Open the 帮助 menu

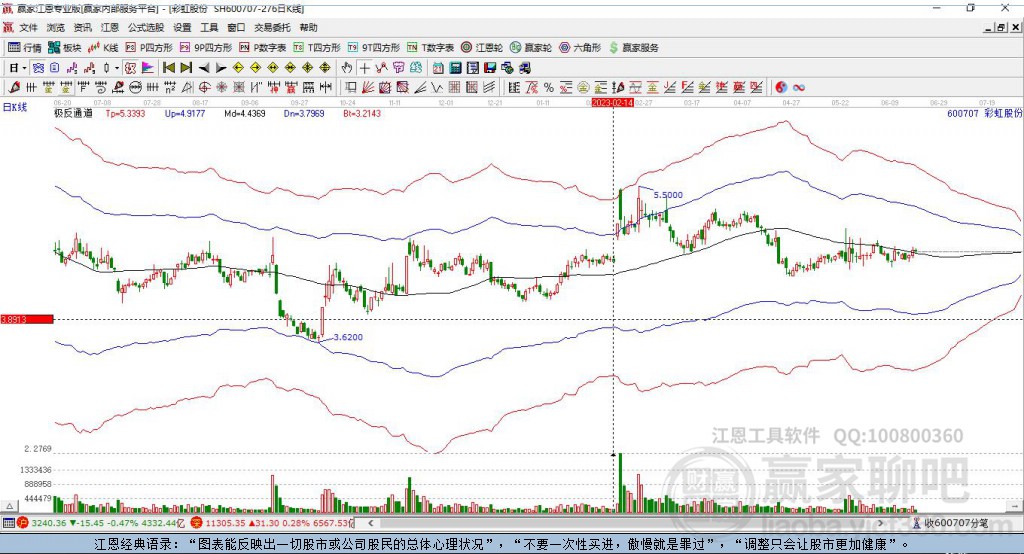click(308, 27)
